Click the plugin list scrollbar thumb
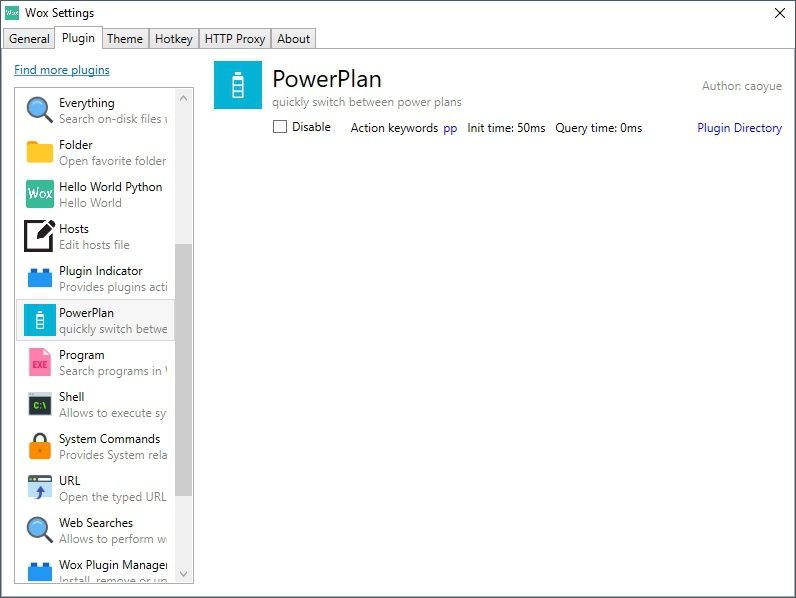The width and height of the screenshot is (796, 598). [183, 370]
